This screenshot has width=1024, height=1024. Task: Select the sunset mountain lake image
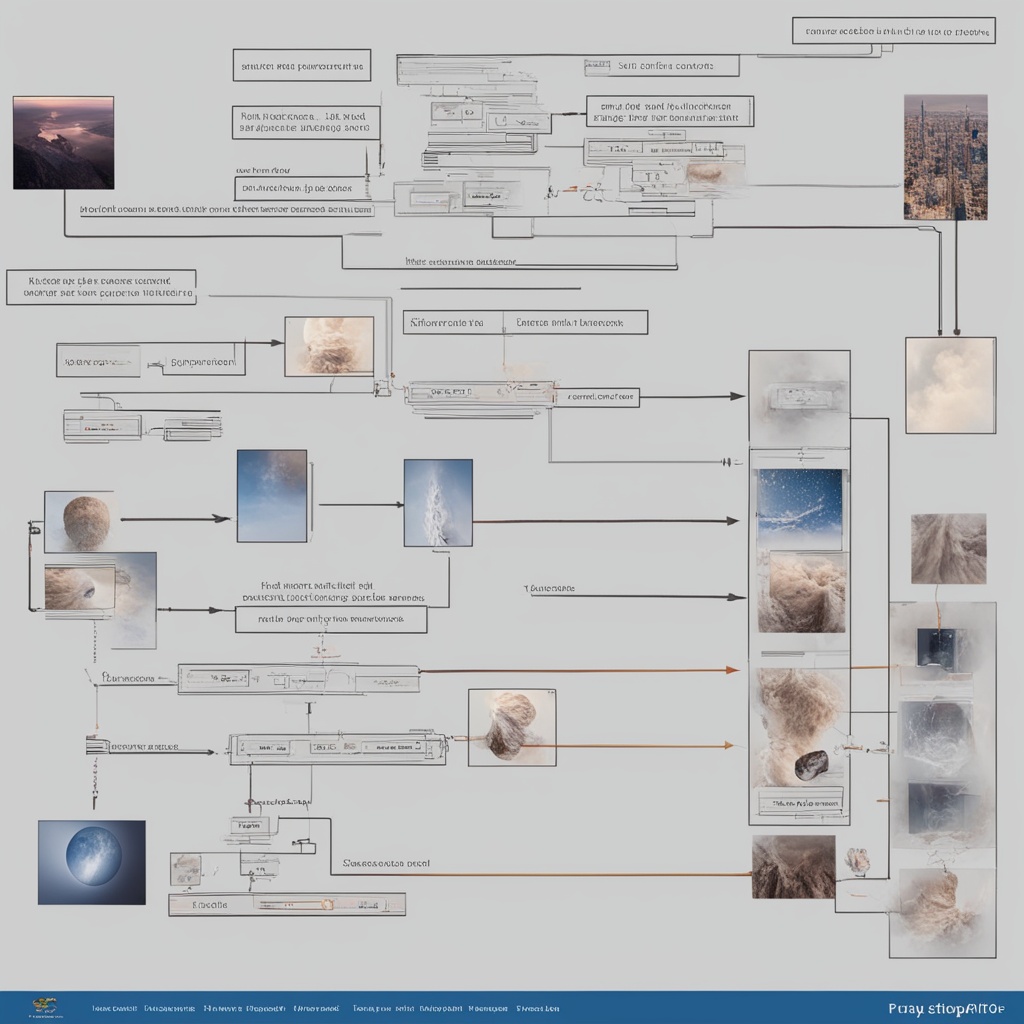pos(63,142)
